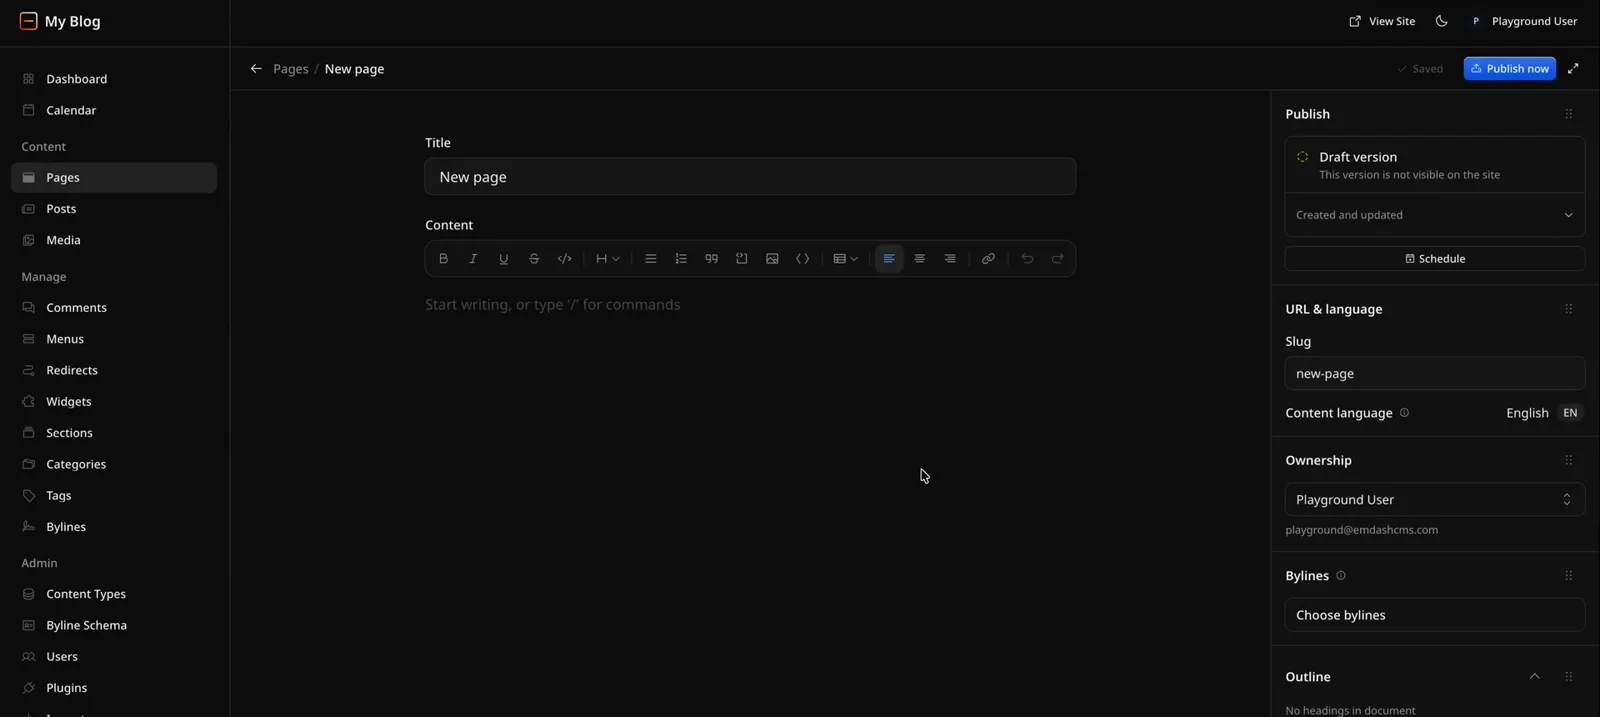
Task: Toggle italic formatting in editor toolbar
Action: (x=473, y=259)
